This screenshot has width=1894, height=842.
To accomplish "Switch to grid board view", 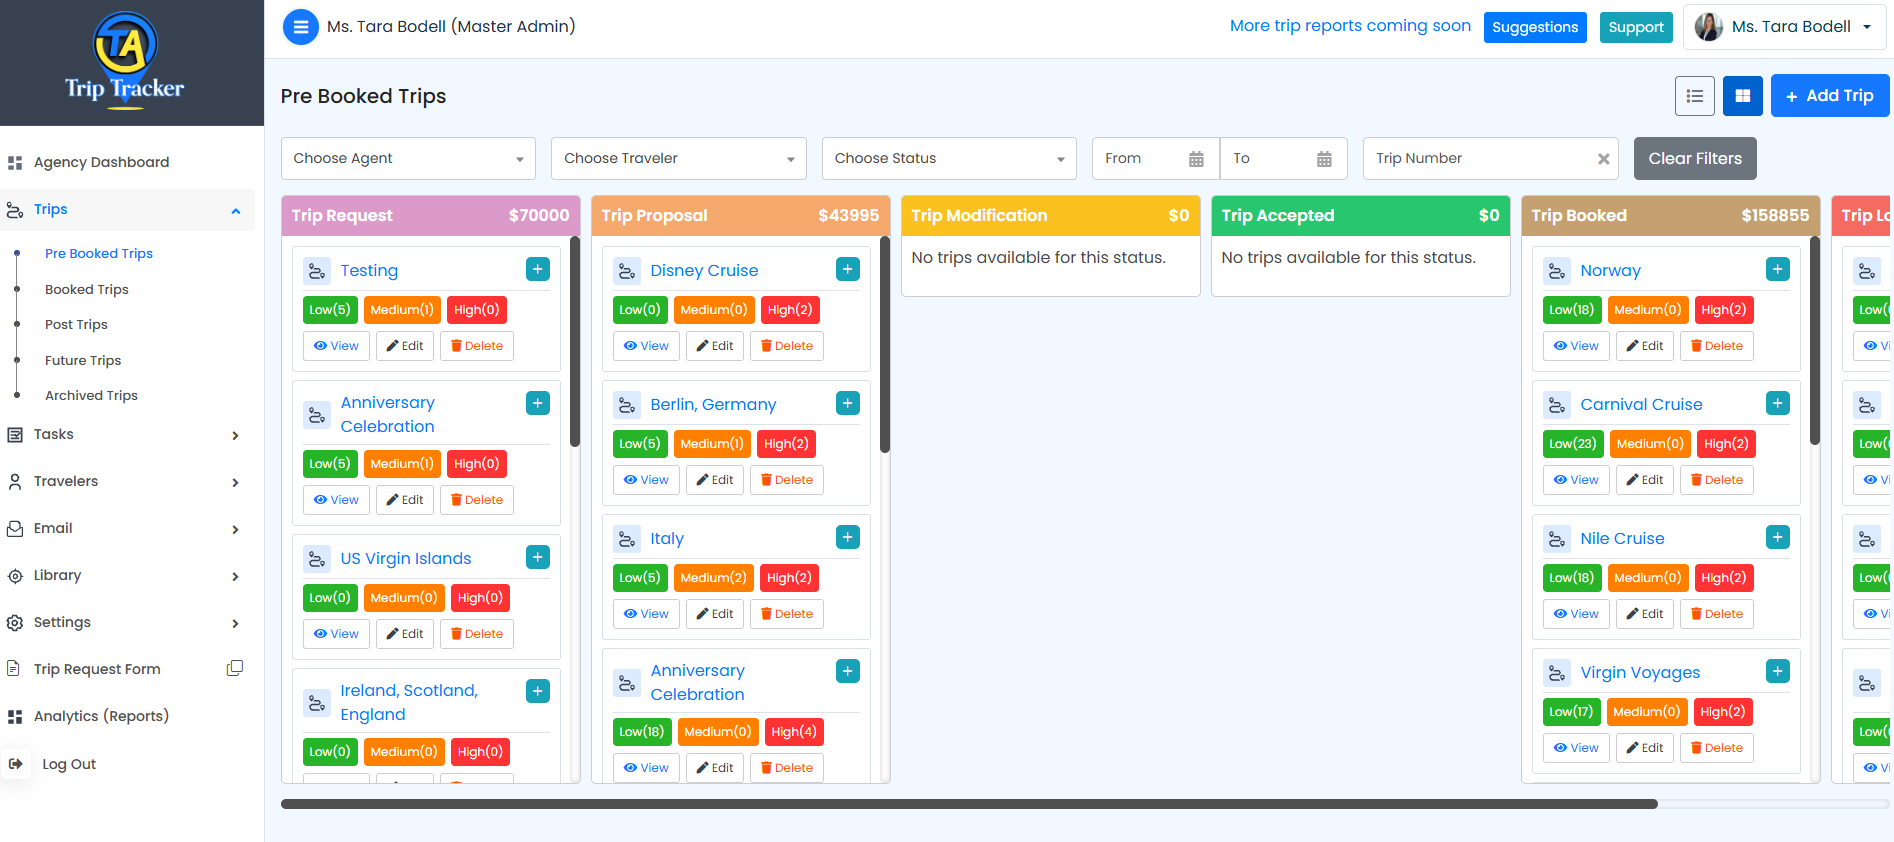I will pyautogui.click(x=1742, y=96).
